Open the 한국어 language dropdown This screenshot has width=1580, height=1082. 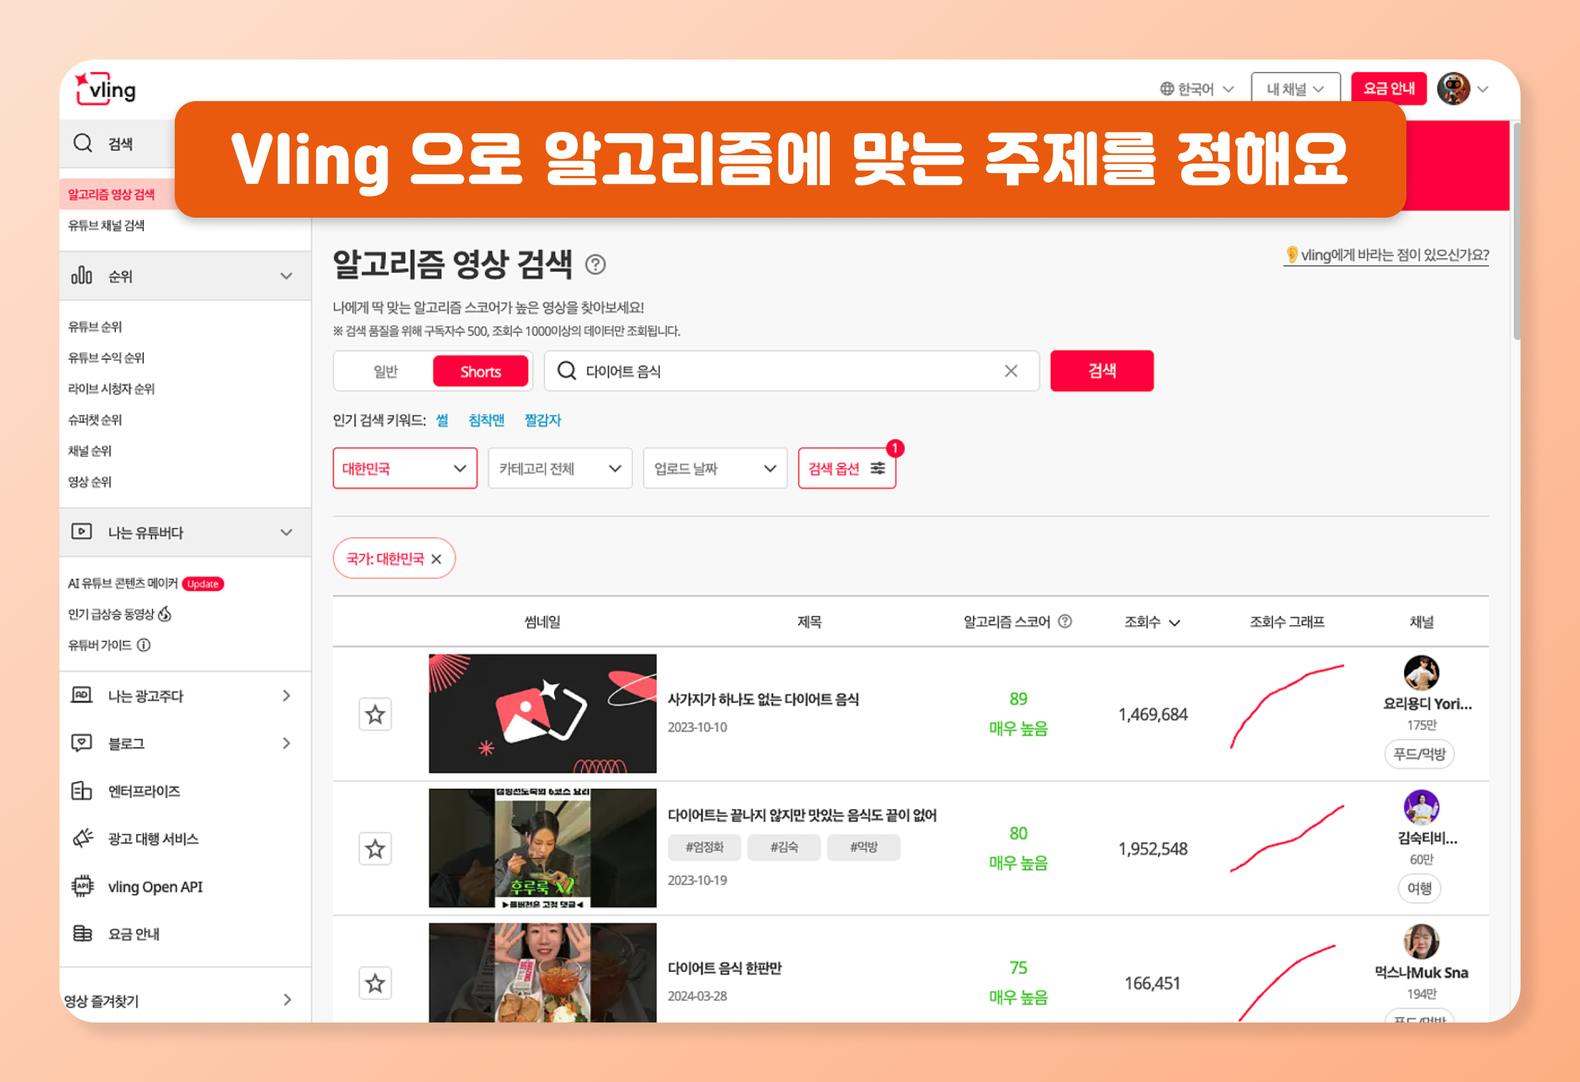(x=1197, y=89)
